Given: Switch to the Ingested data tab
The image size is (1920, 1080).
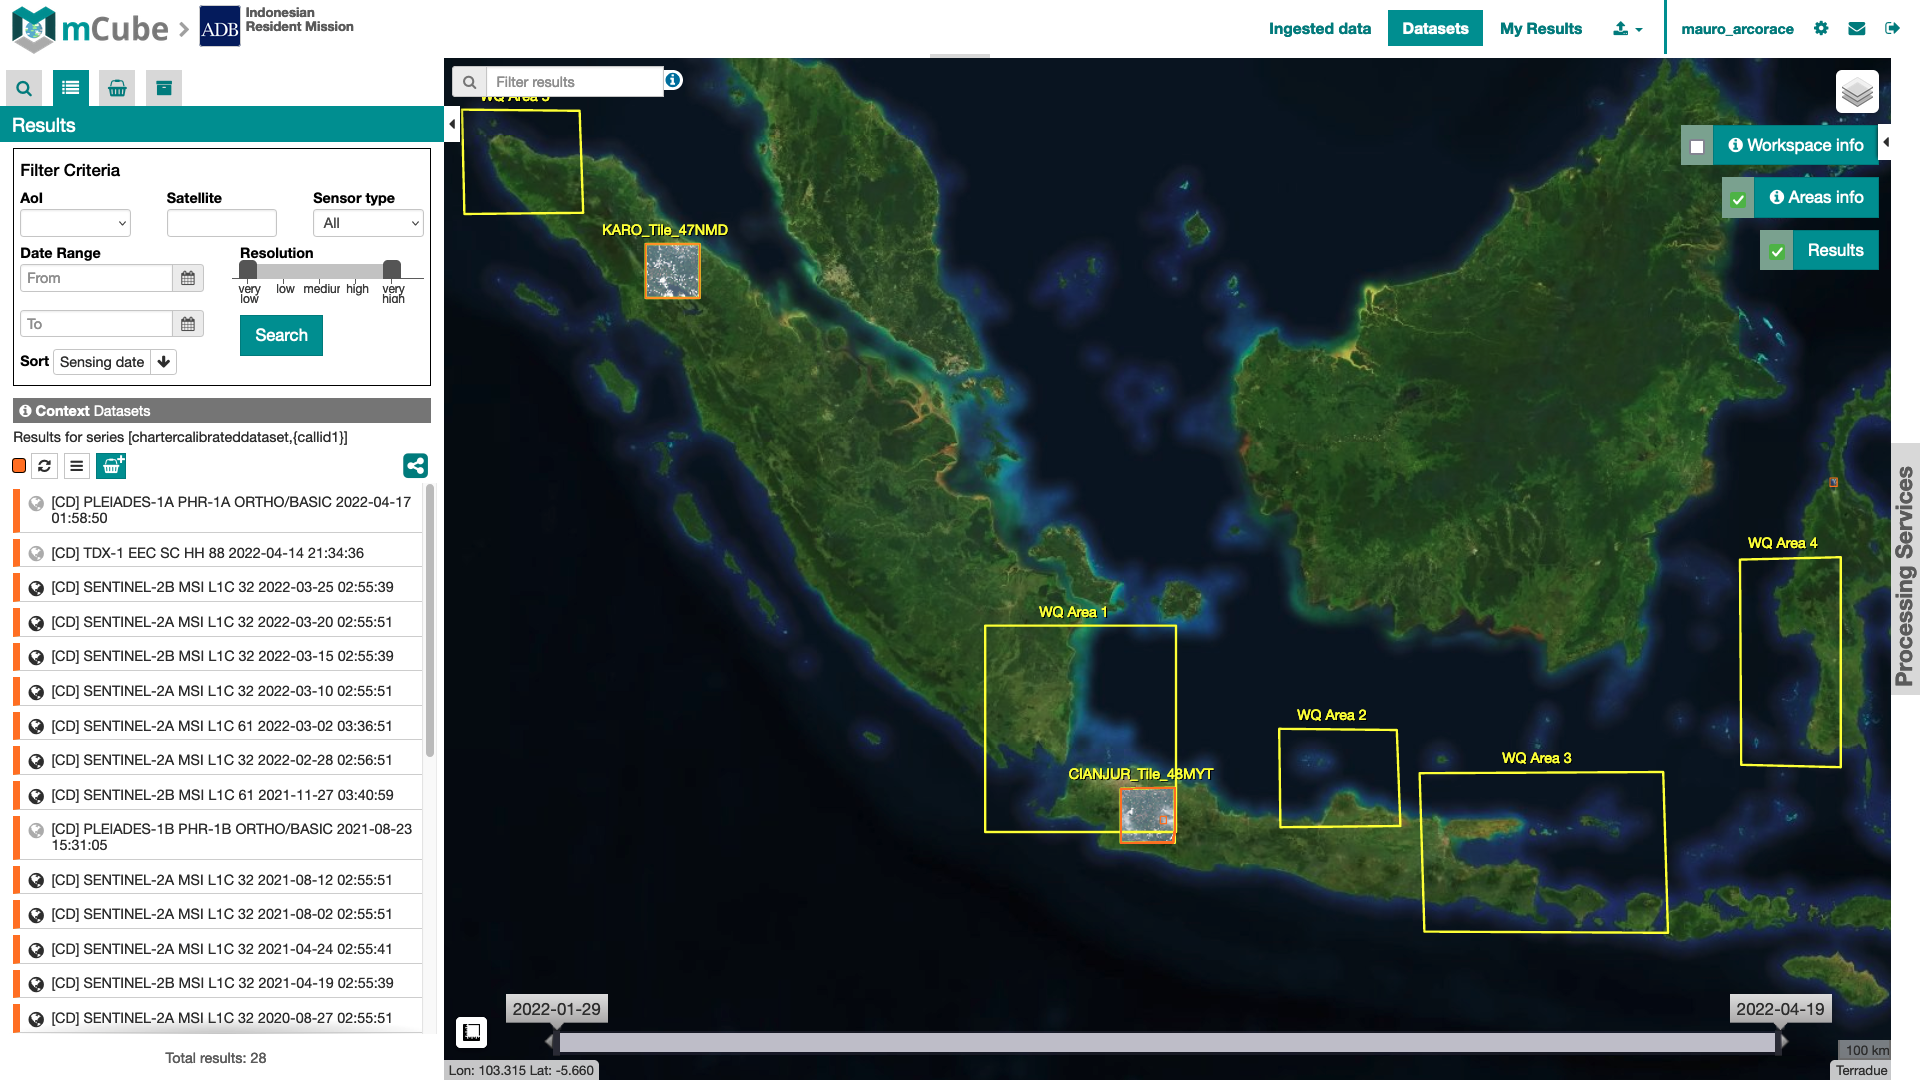Looking at the screenshot, I should pyautogui.click(x=1320, y=29).
